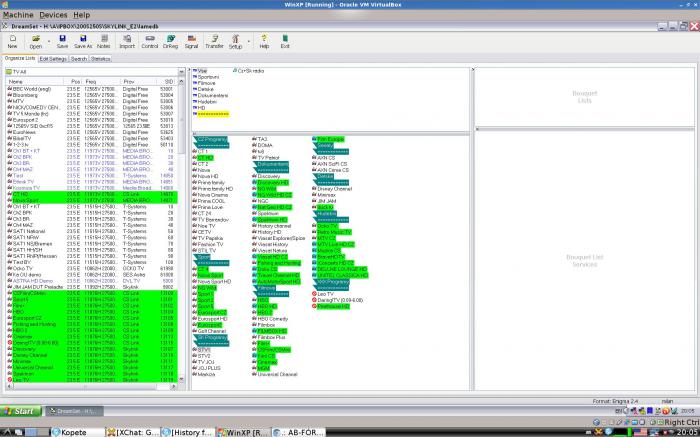Select Disney Channel in bouquet services

pos(332,189)
